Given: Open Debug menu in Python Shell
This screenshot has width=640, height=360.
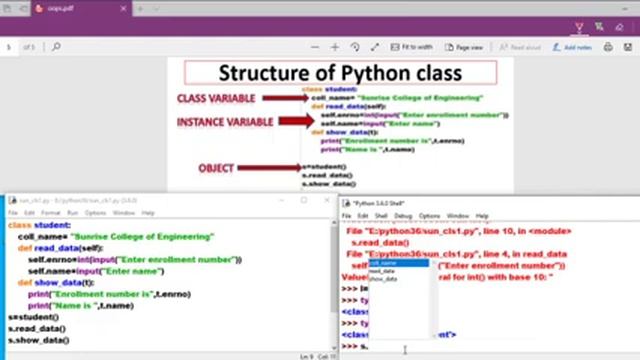Looking at the screenshot, I should [403, 216].
